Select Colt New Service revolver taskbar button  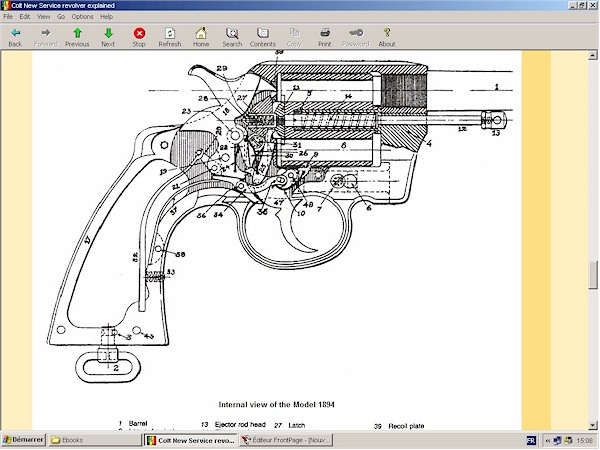[x=191, y=440]
